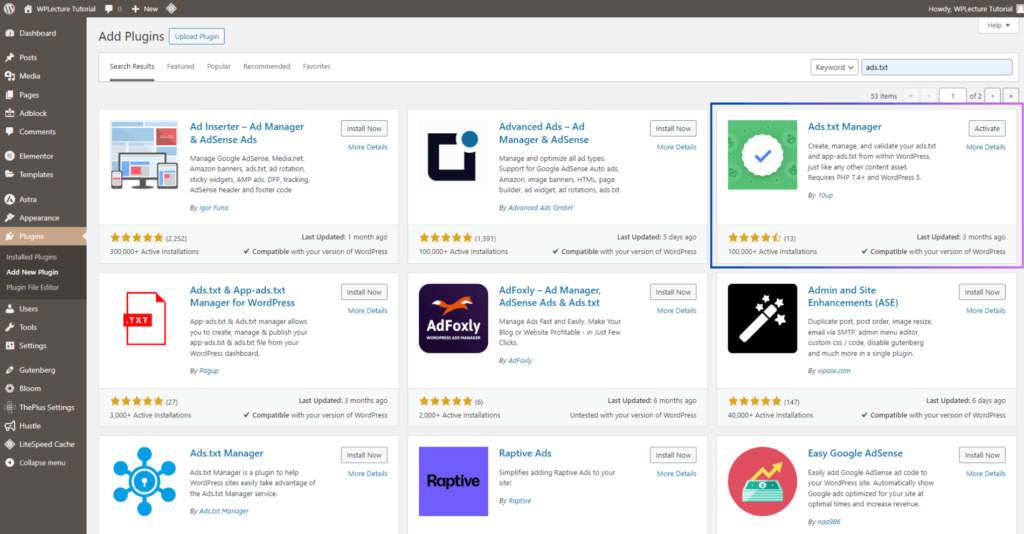This screenshot has height=534, width=1024.
Task: Click the diamond icon in admin bar
Action: [171, 8]
